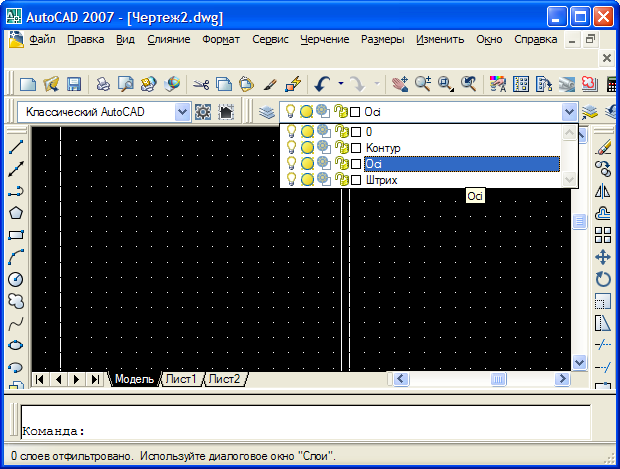Switch to the Лист2 layout tab
Viewport: 620px width, 469px height.
coord(224,379)
